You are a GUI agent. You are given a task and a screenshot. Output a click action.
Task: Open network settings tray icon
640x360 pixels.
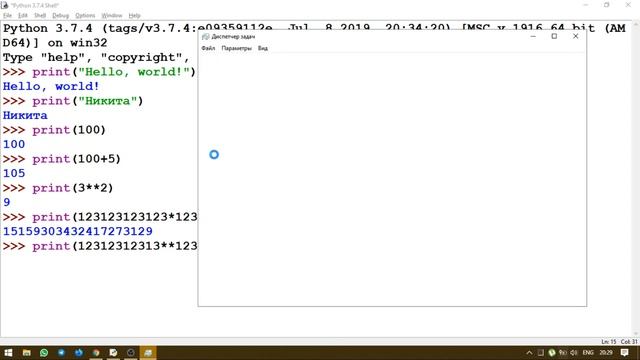coord(563,353)
